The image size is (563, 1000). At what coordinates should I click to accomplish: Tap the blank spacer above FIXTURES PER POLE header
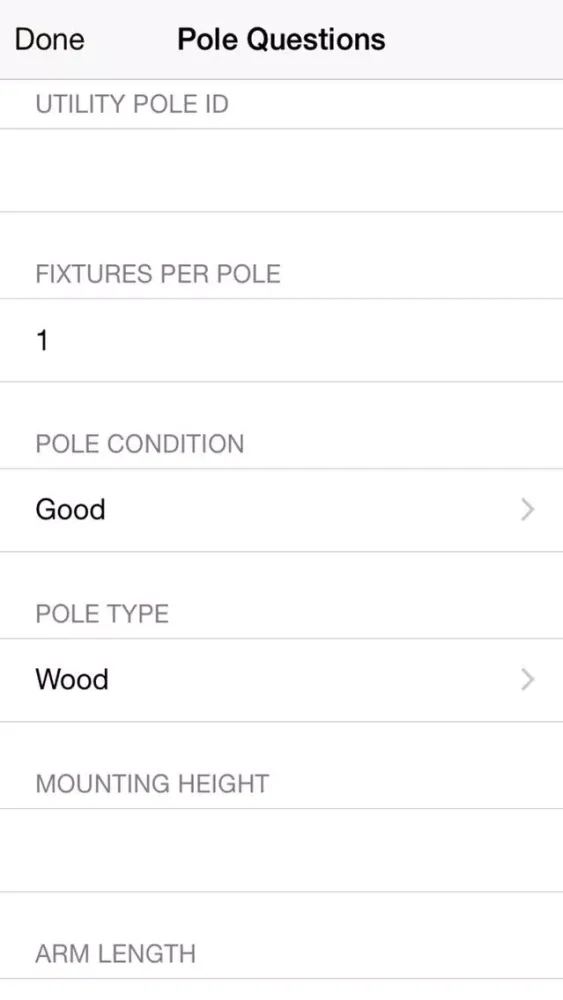pos(281,234)
